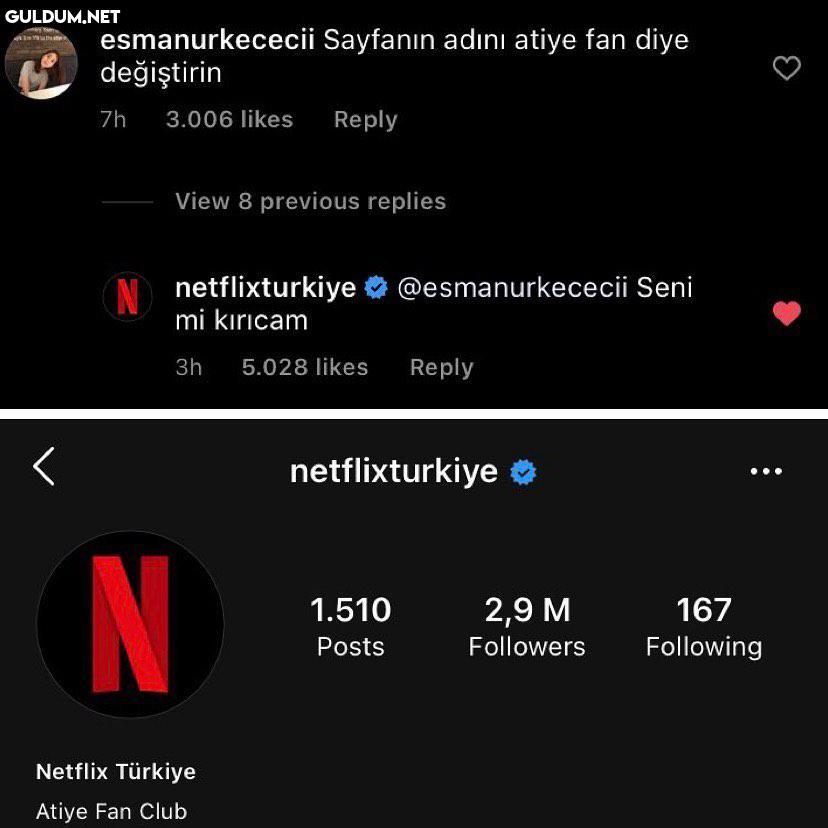Reply to esmanurkececii's comment
This screenshot has width=828, height=828.
tap(365, 119)
